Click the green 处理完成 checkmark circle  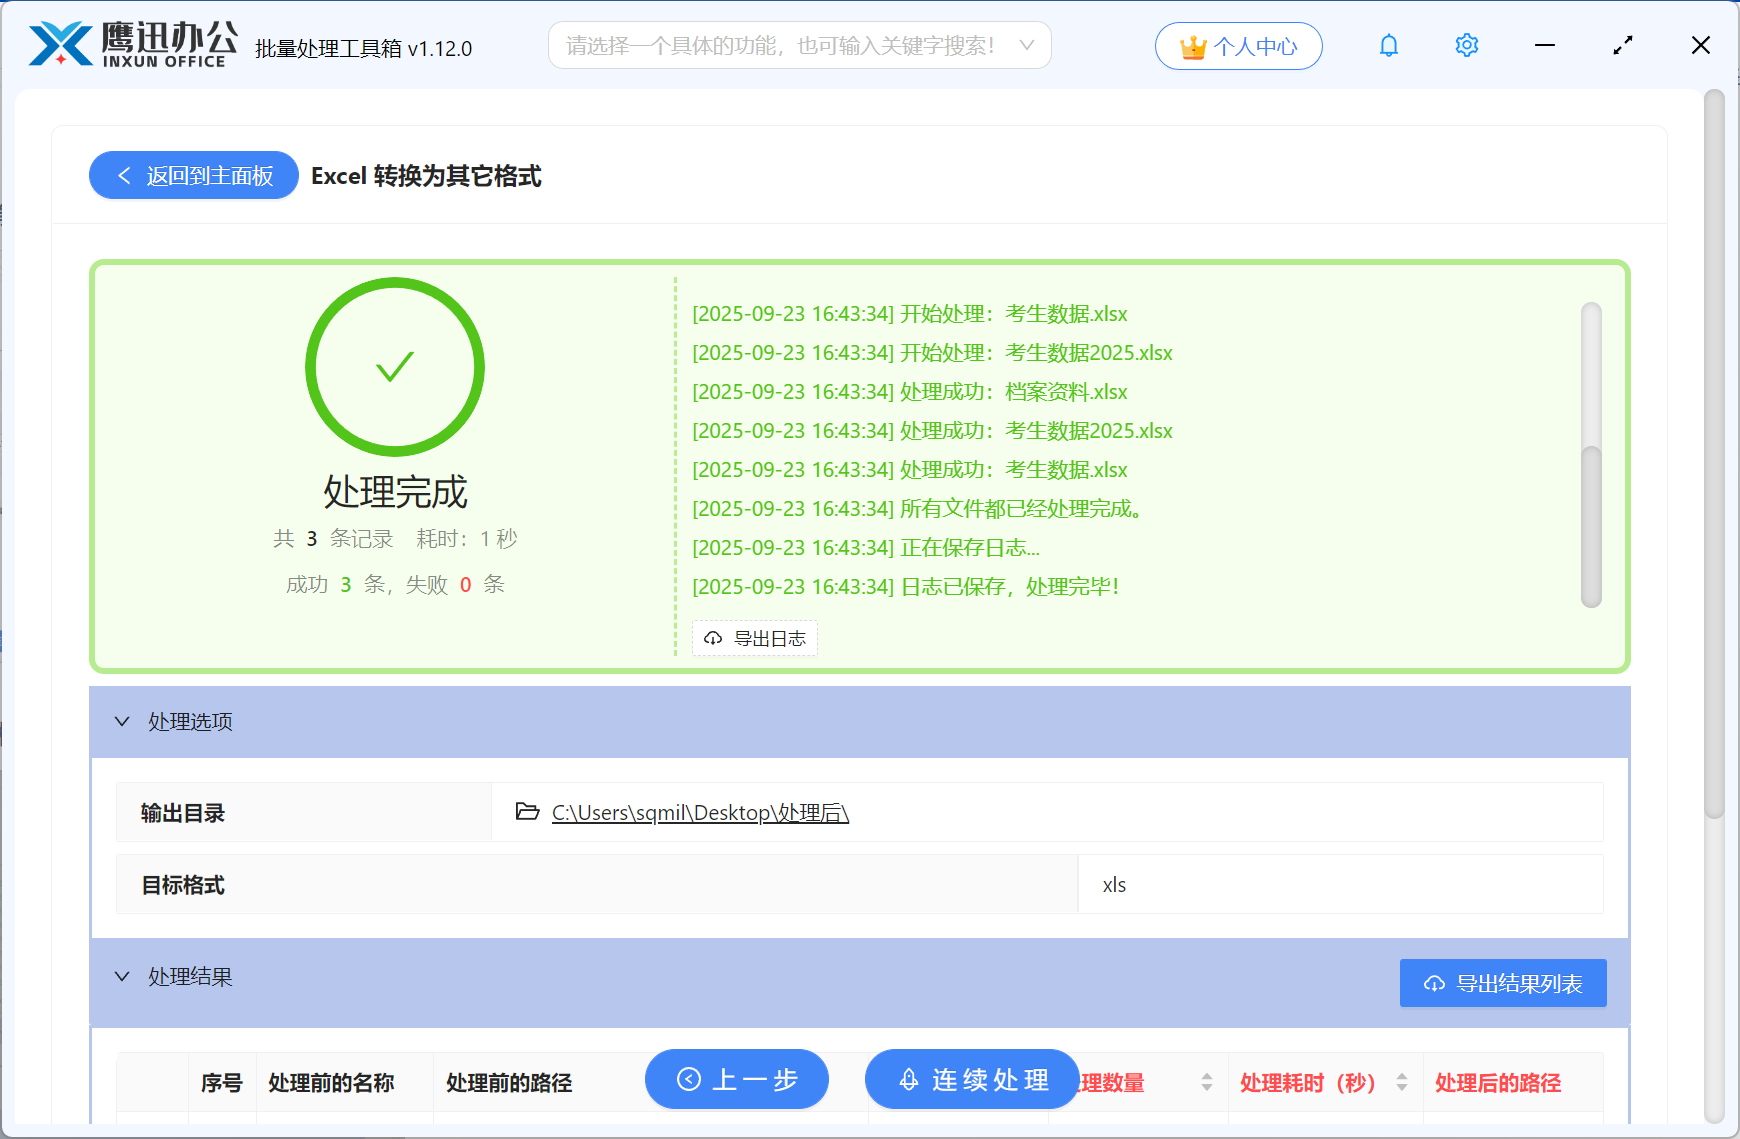pos(394,367)
